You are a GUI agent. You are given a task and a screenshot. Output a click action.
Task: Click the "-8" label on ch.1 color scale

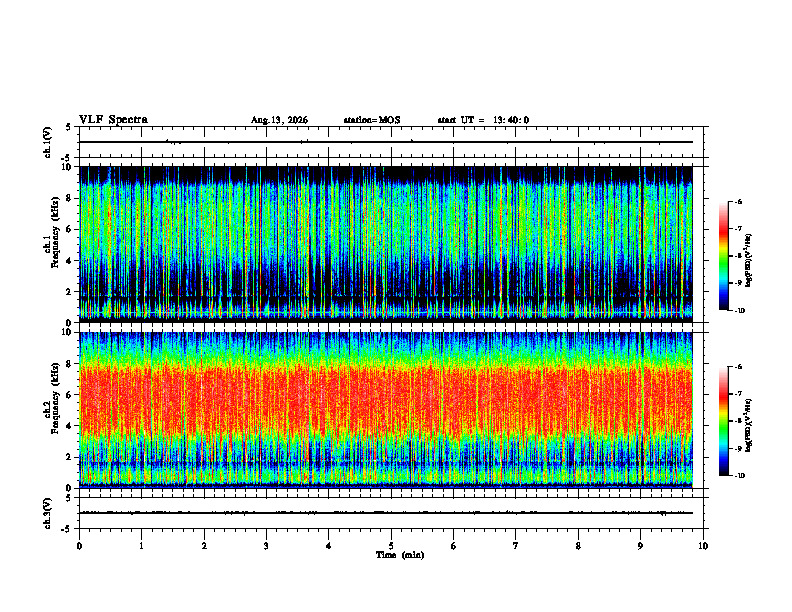(738, 256)
